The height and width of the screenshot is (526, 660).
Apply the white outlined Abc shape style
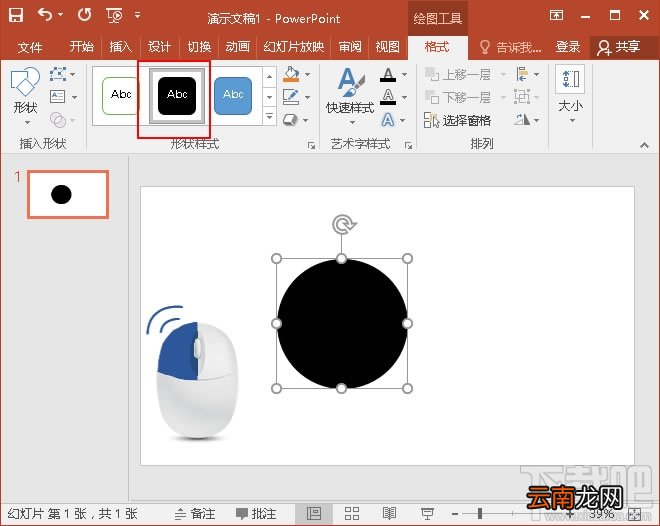pos(120,96)
